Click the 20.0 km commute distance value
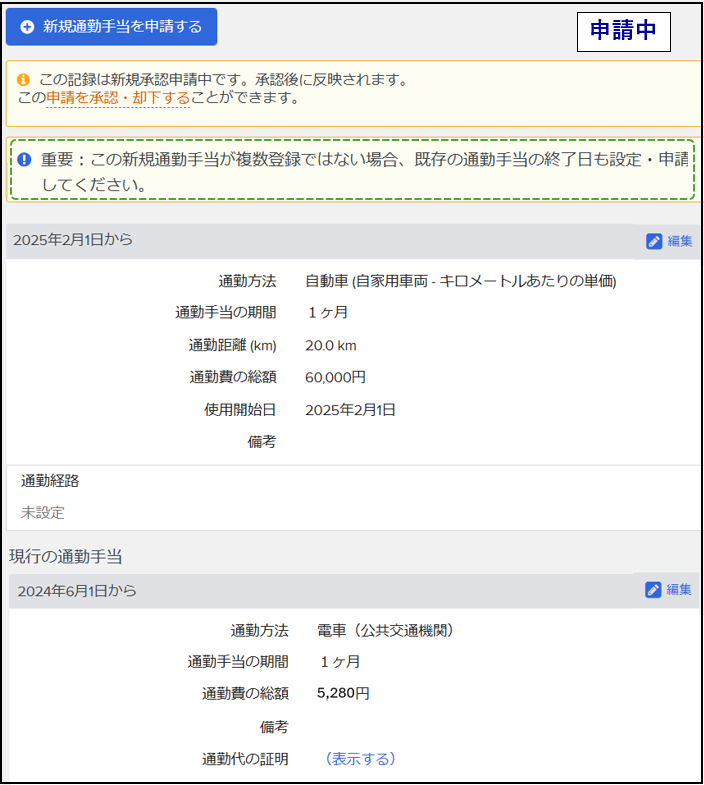 click(330, 345)
